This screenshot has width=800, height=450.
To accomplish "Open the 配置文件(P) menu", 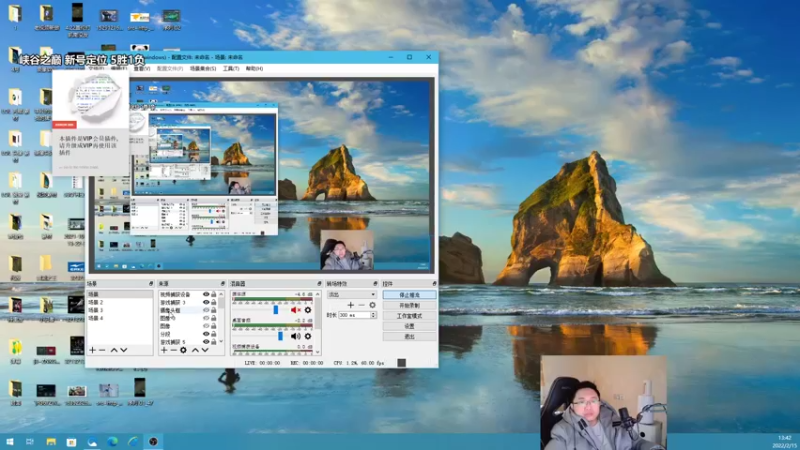I will coord(170,68).
